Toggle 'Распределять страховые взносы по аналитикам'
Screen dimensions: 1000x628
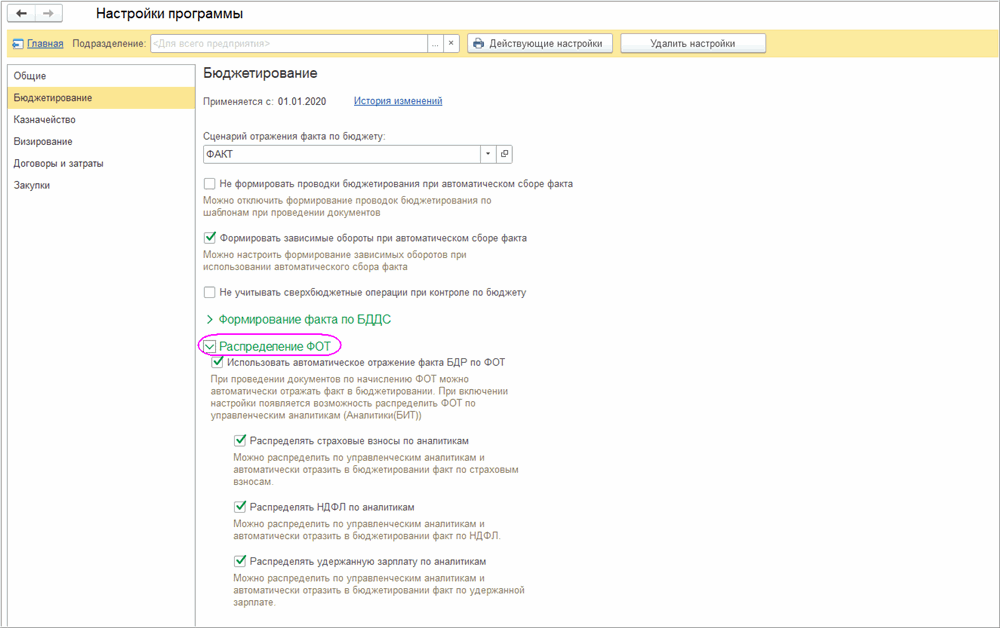240,440
